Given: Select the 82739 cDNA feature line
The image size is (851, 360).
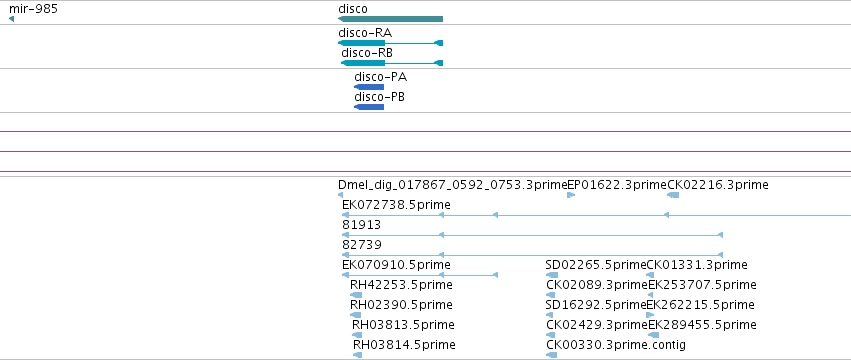Looking at the screenshot, I should (x=532, y=255).
